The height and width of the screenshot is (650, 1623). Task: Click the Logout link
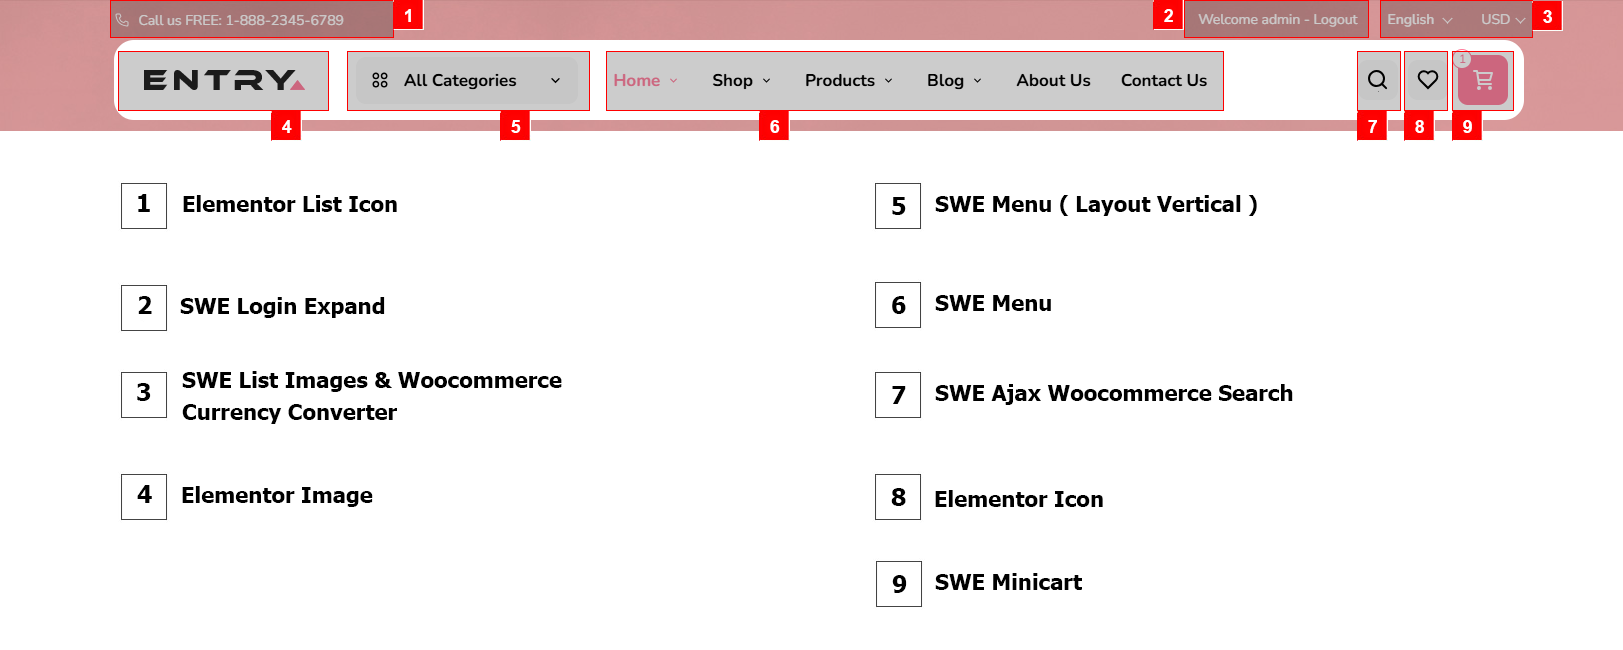1335,20
